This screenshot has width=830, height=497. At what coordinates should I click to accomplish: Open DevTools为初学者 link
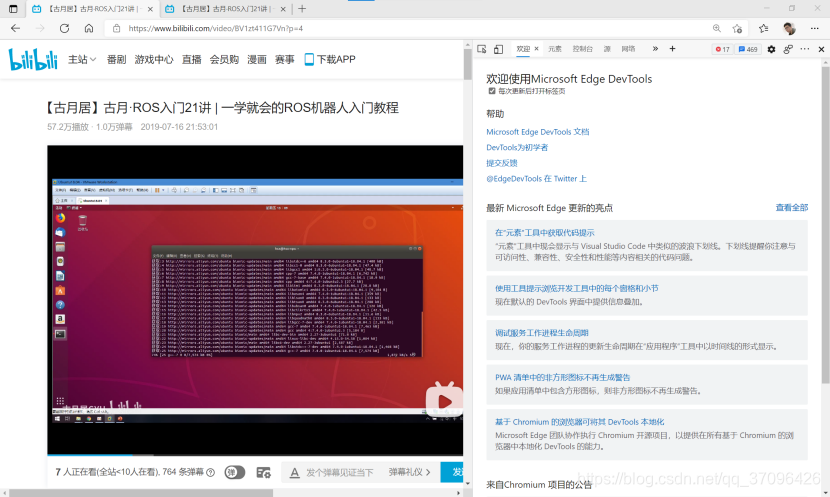[x=517, y=147]
